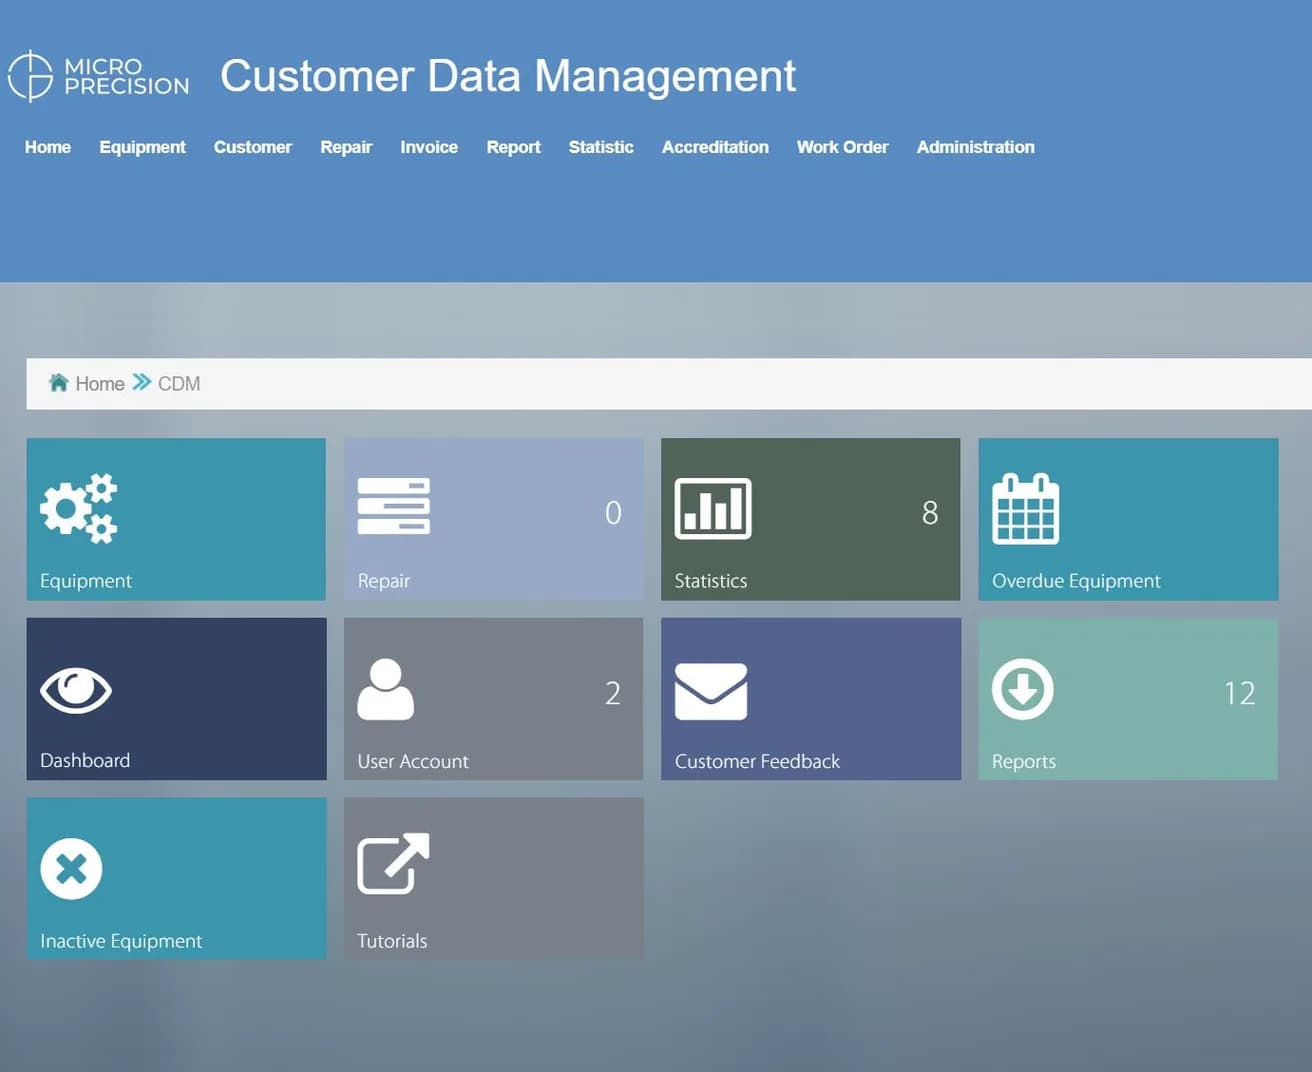Go to the Invoice menu
Image resolution: width=1312 pixels, height=1072 pixels.
429,147
